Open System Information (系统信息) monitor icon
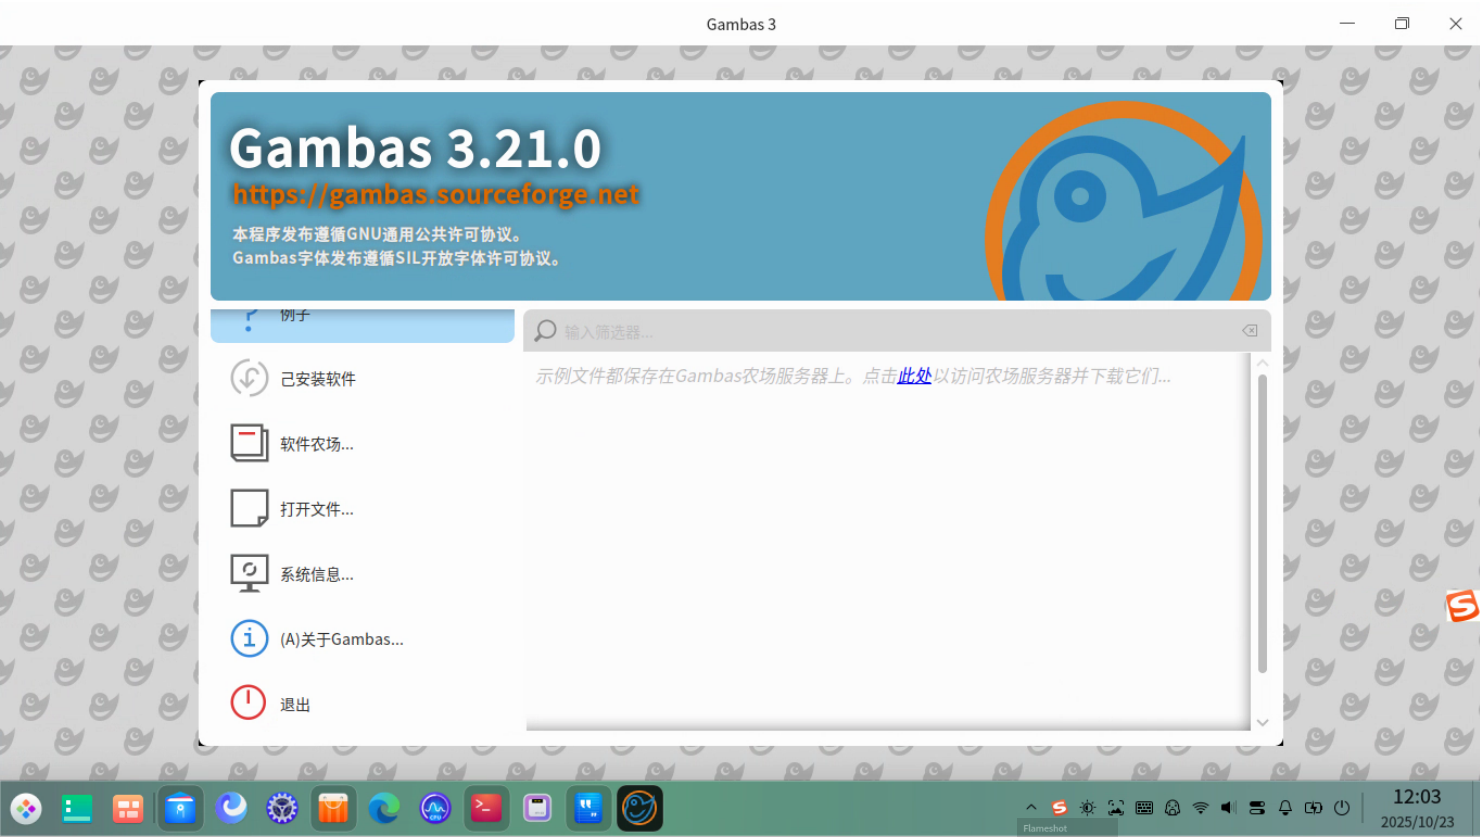Screen dimensions: 1480x837 pos(249,573)
